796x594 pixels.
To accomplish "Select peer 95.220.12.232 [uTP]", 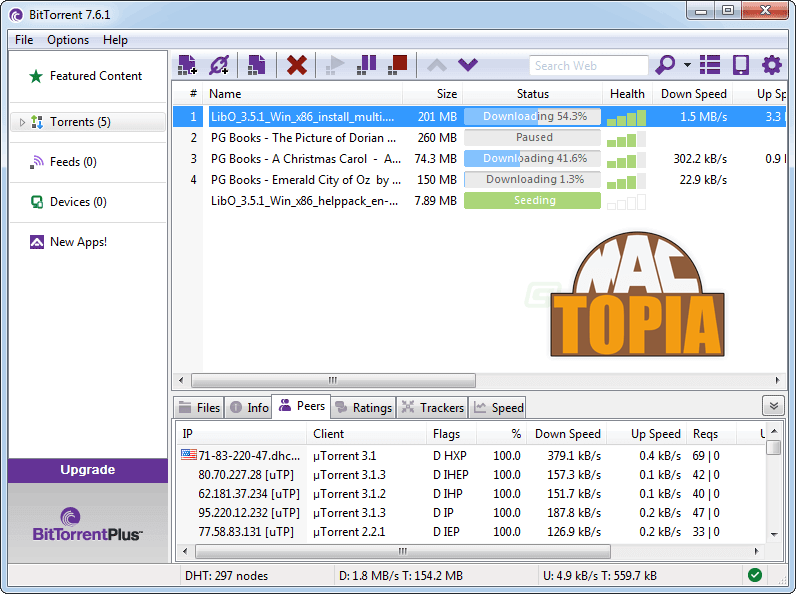I will [471, 513].
